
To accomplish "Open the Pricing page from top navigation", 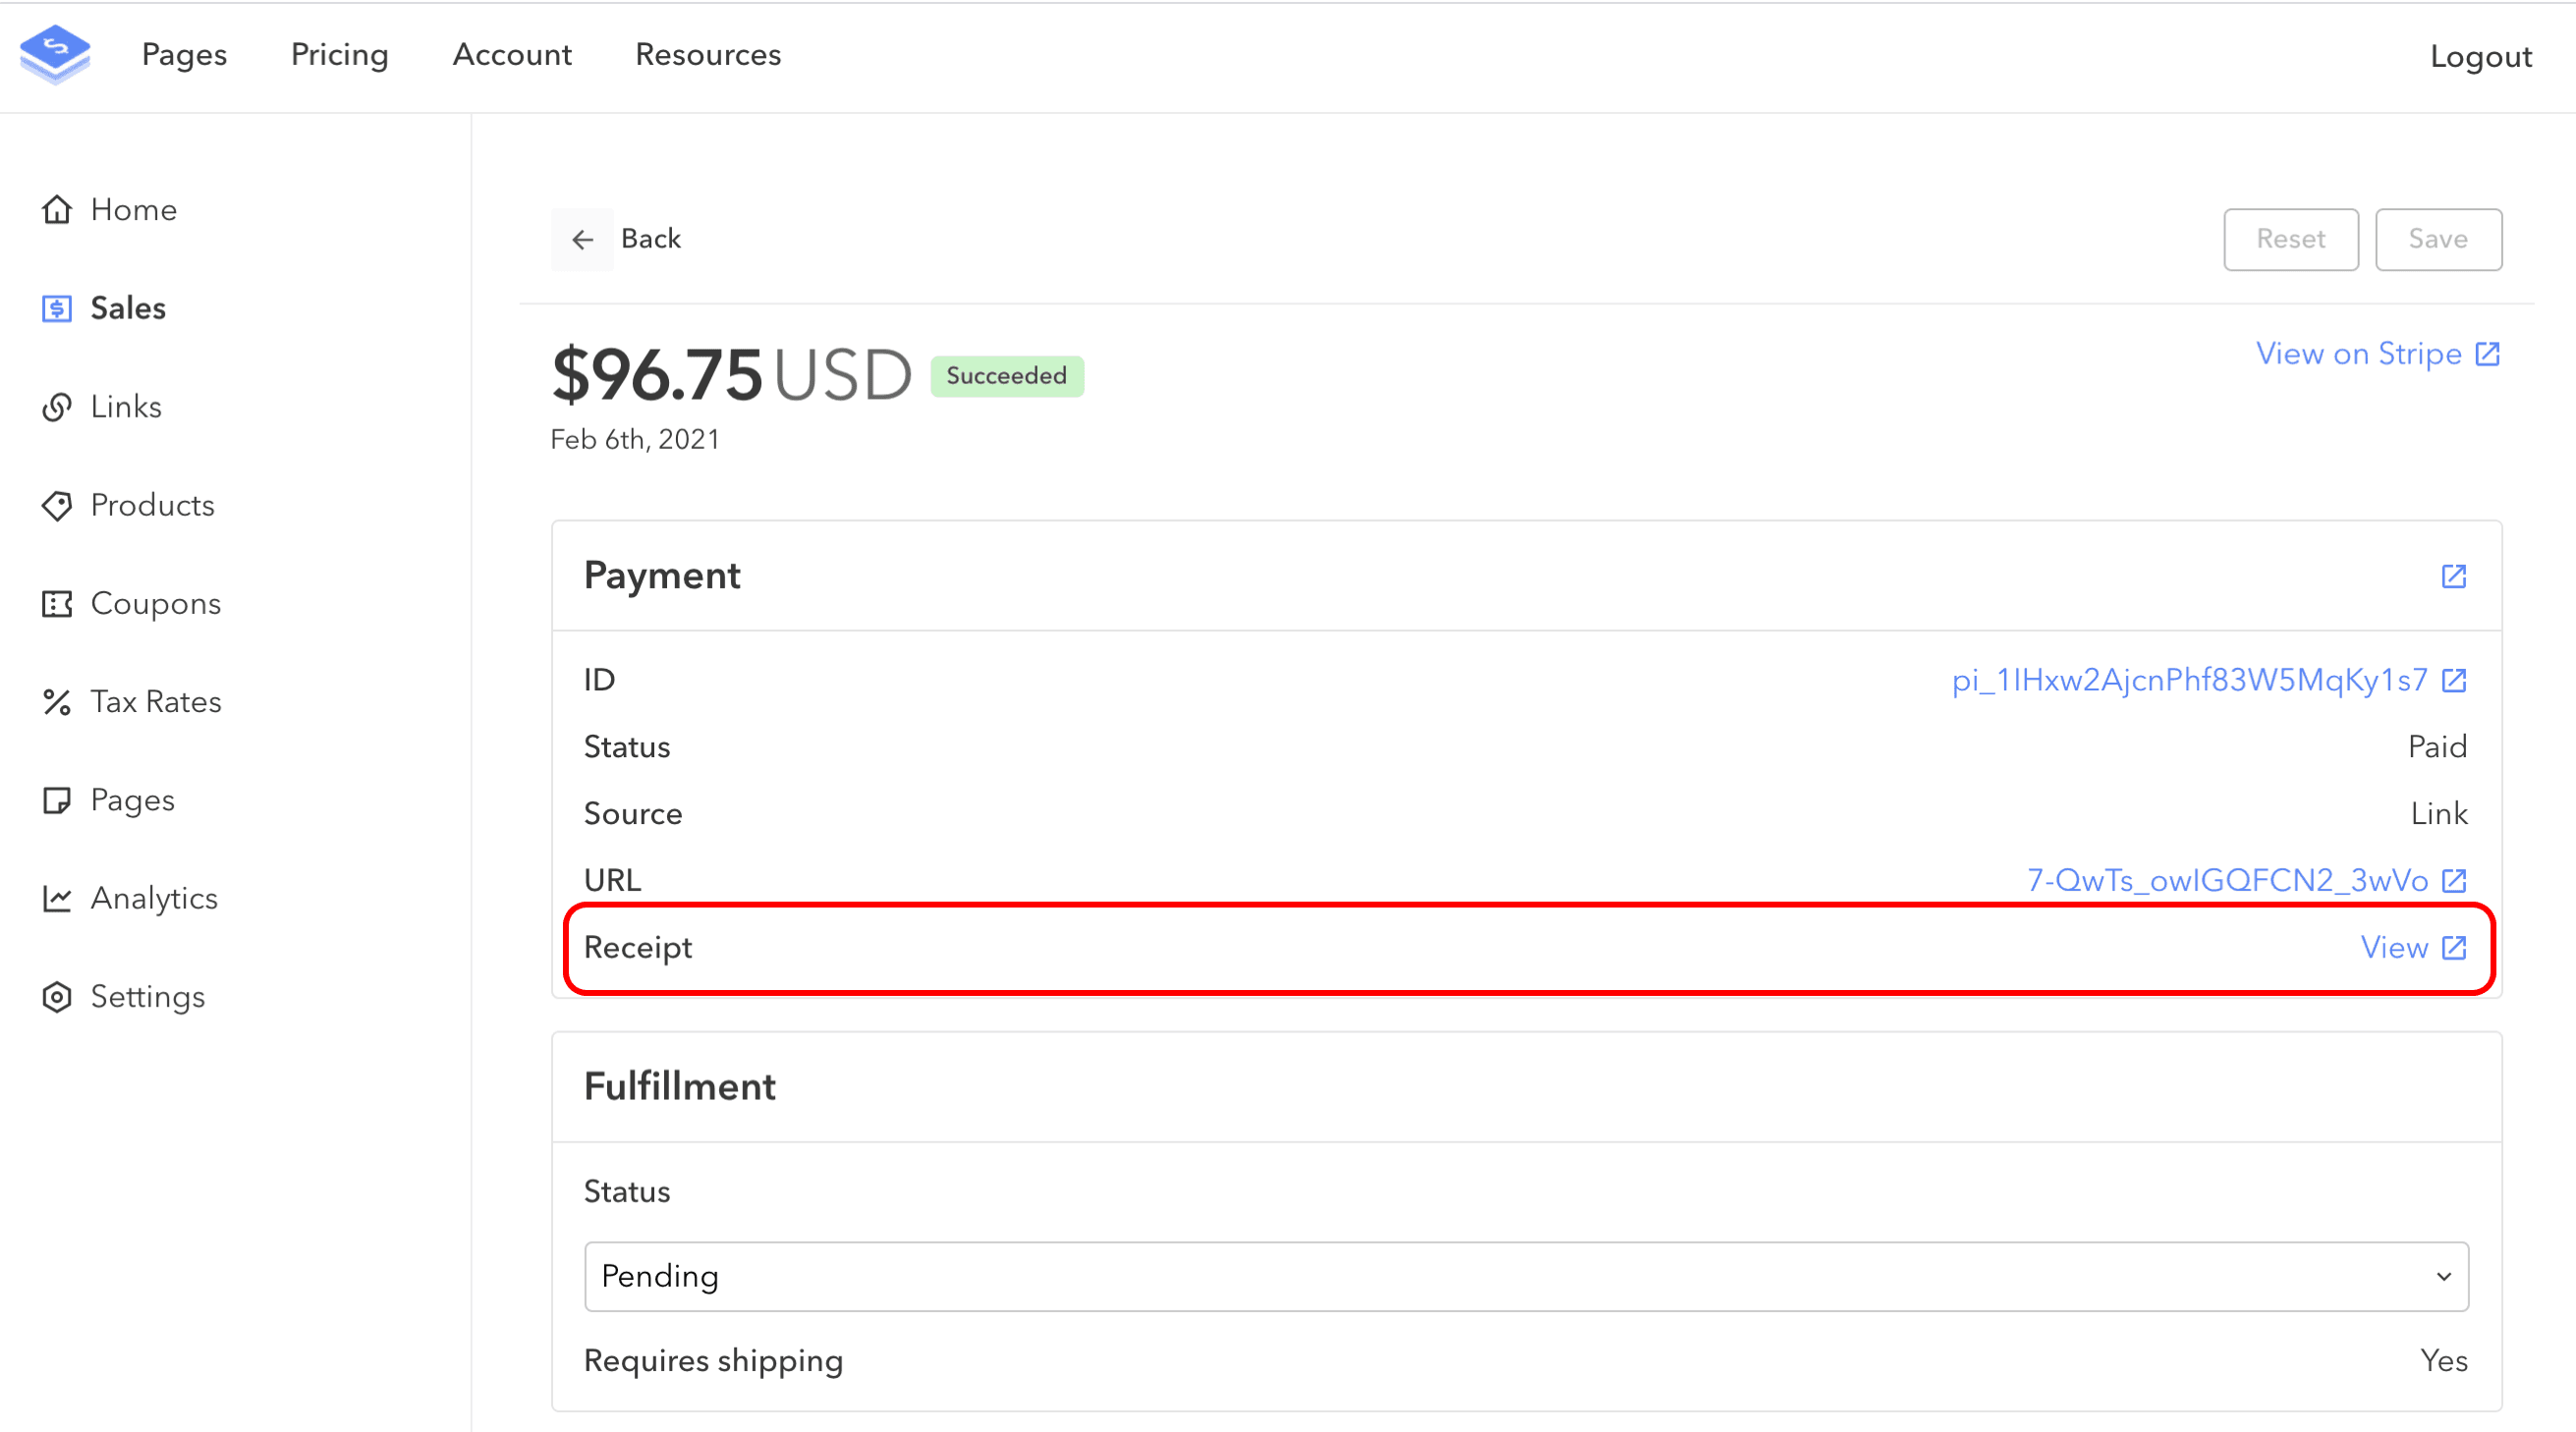I will pyautogui.click(x=339, y=55).
